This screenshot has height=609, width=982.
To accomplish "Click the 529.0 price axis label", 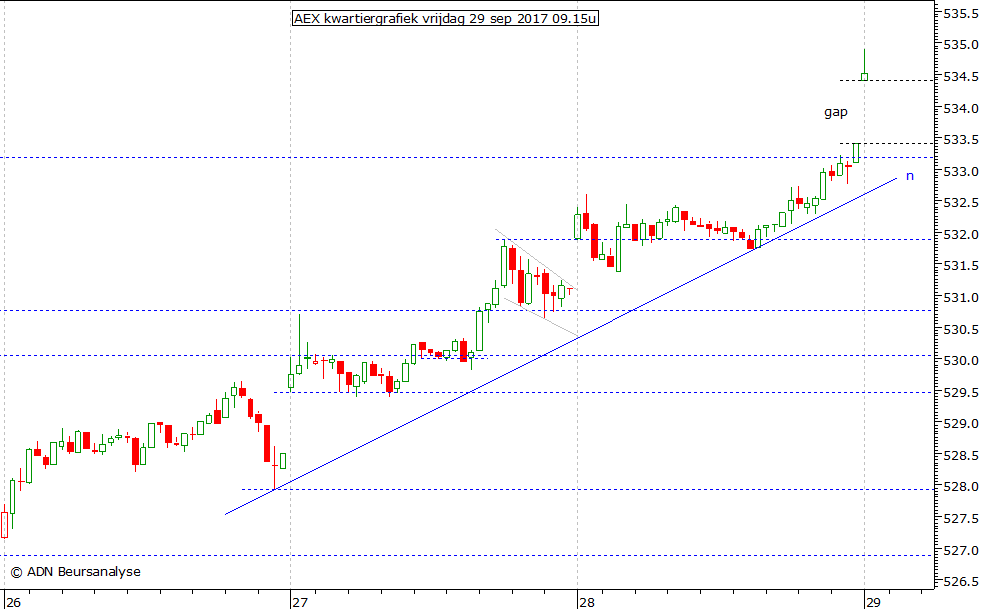I will pos(961,424).
